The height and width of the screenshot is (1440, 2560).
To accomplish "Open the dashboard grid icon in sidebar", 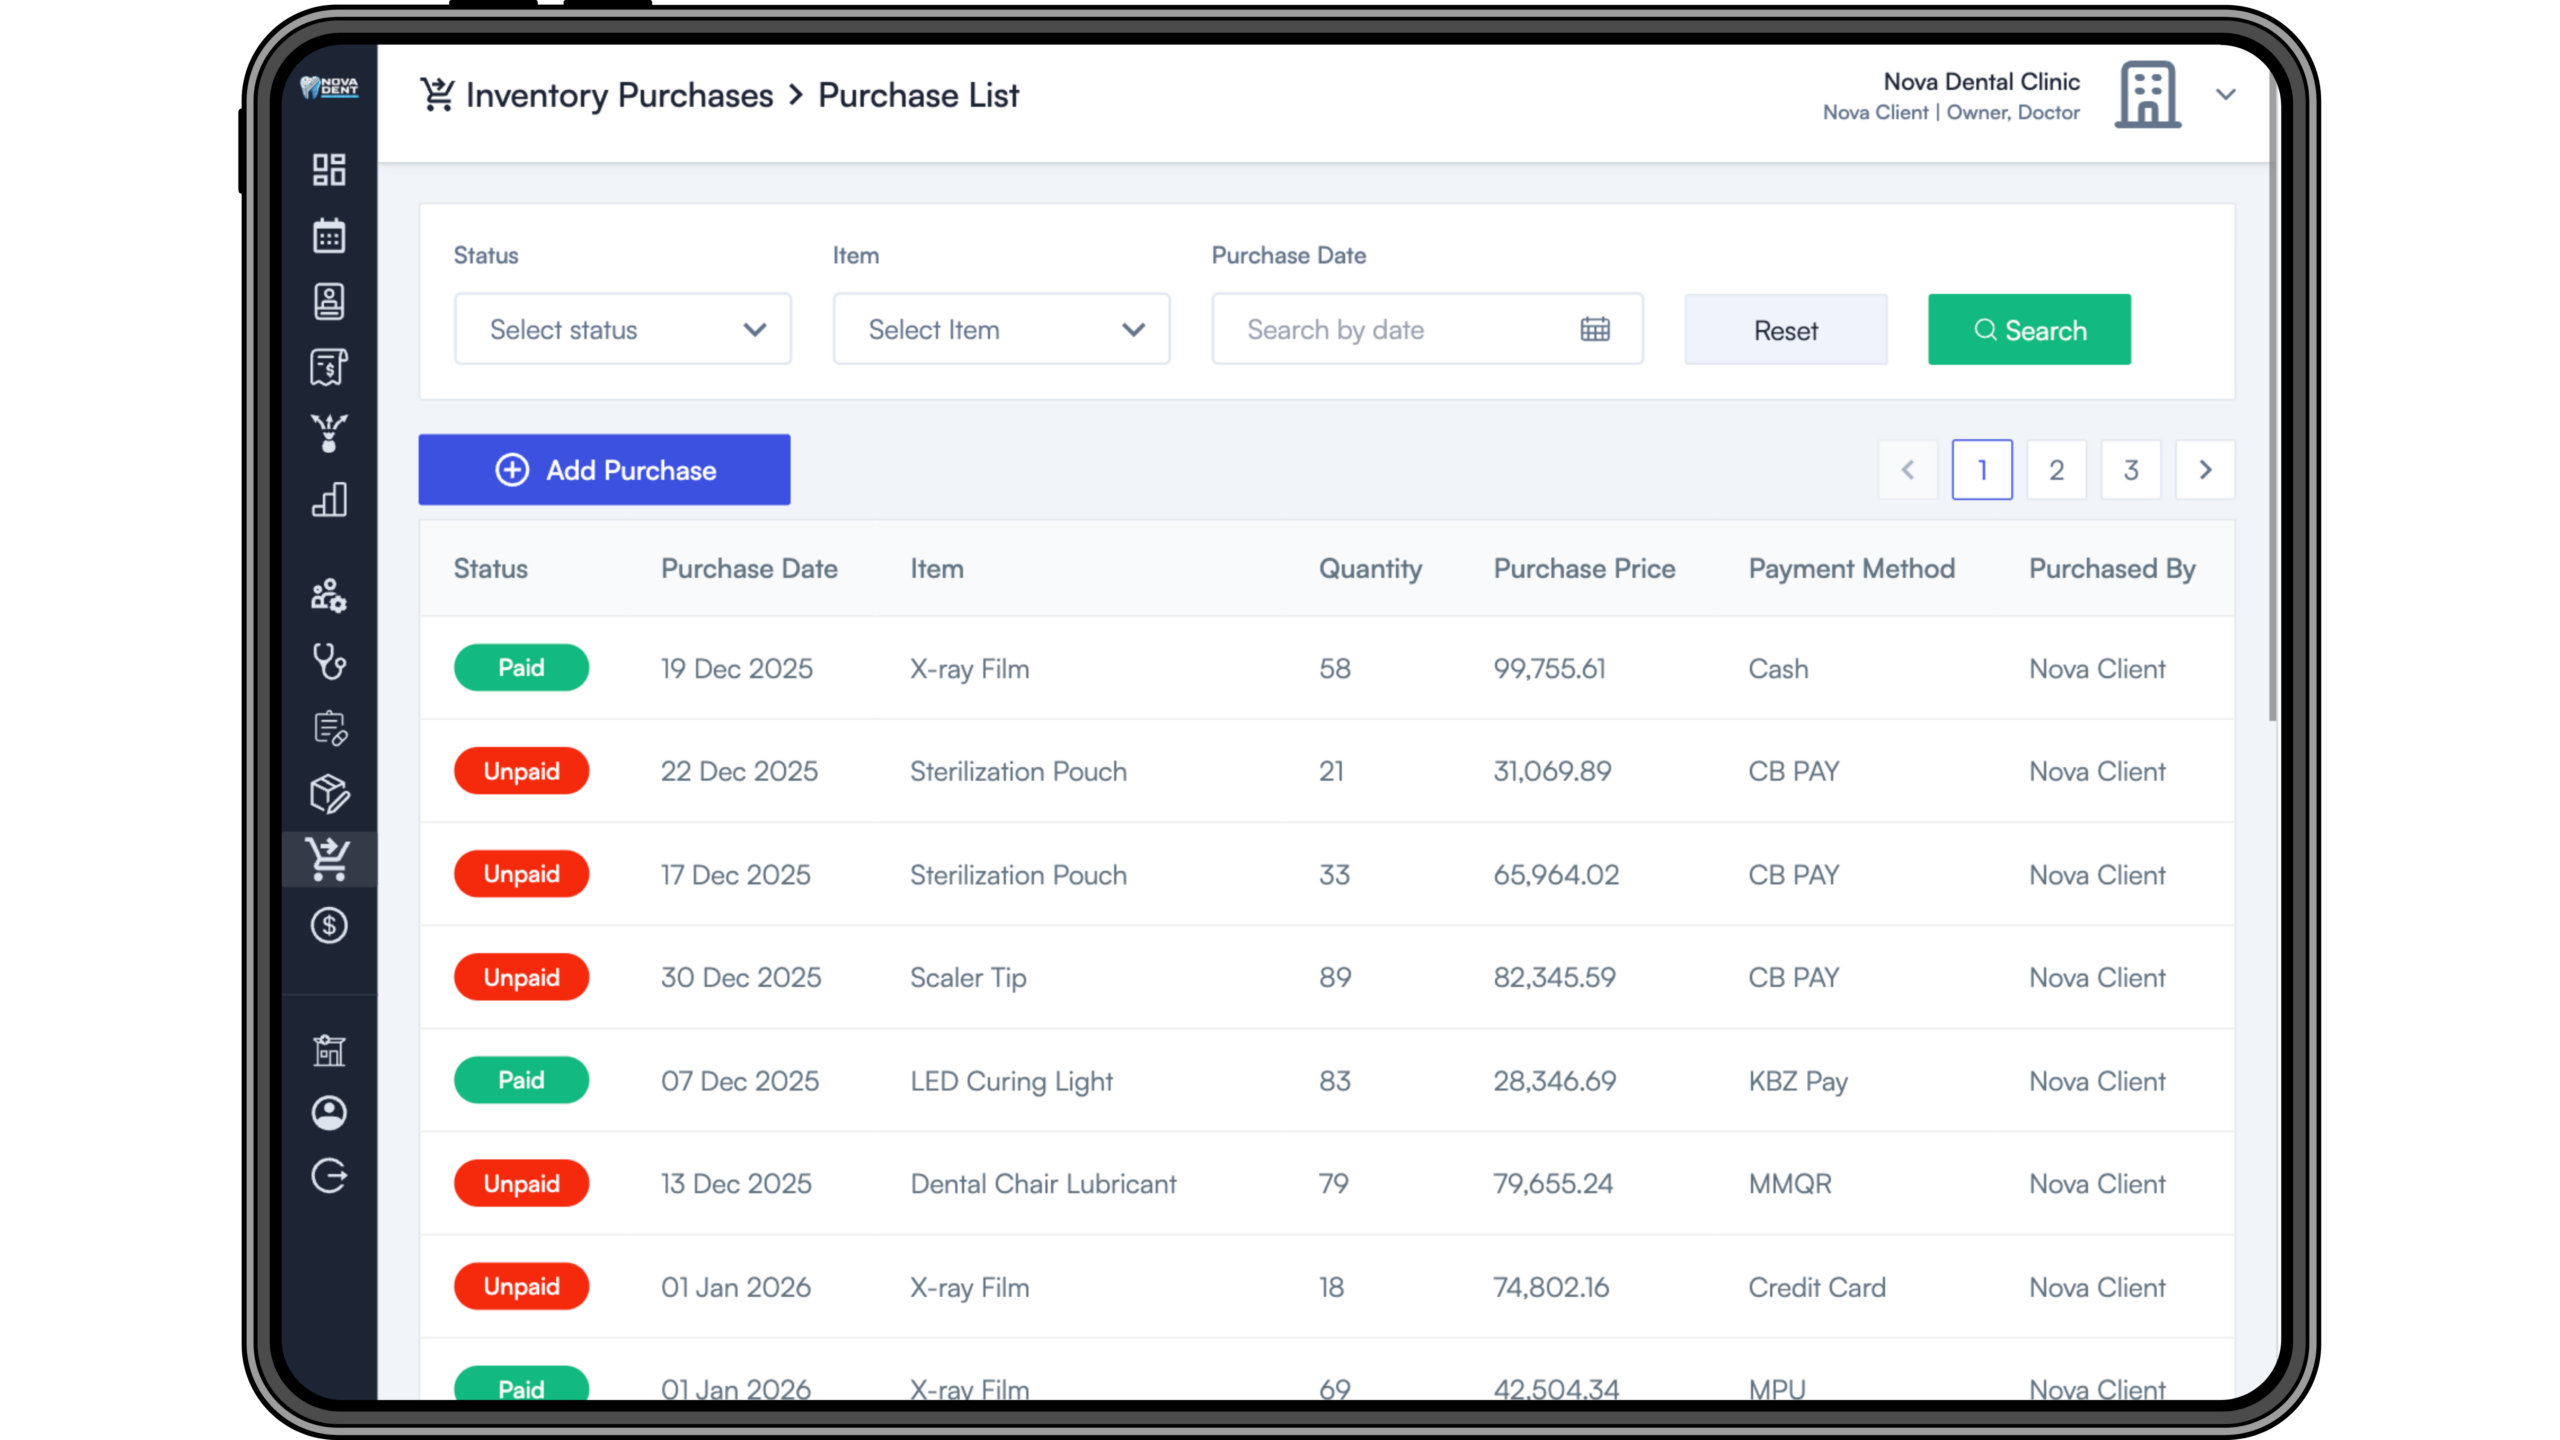I will 329,169.
